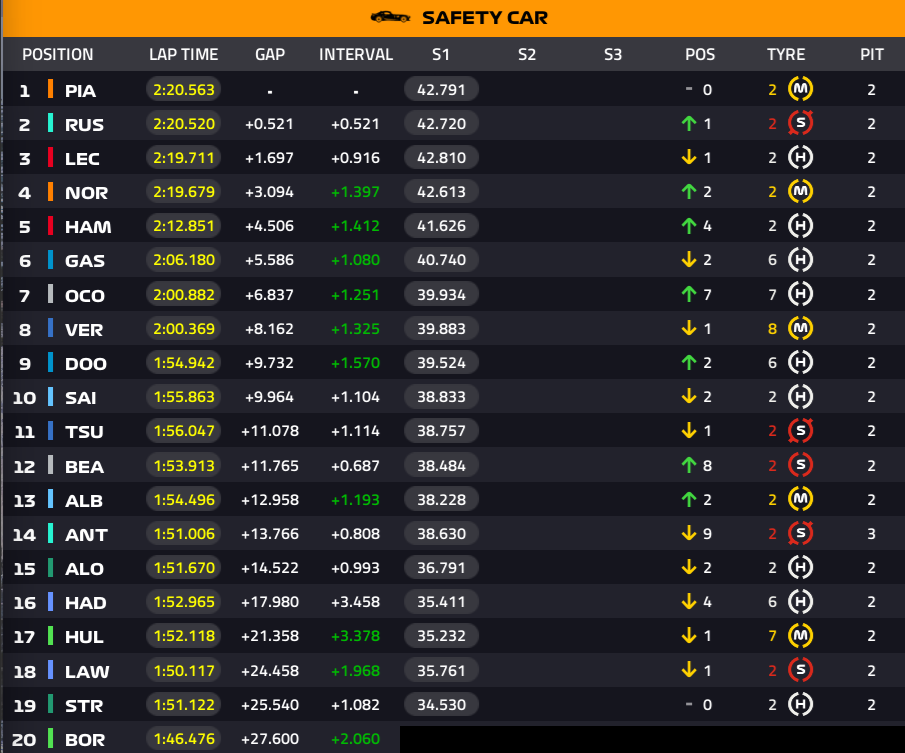Viewport: 905px width, 753px height.
Task: Click the TYRE column header
Action: (785, 55)
